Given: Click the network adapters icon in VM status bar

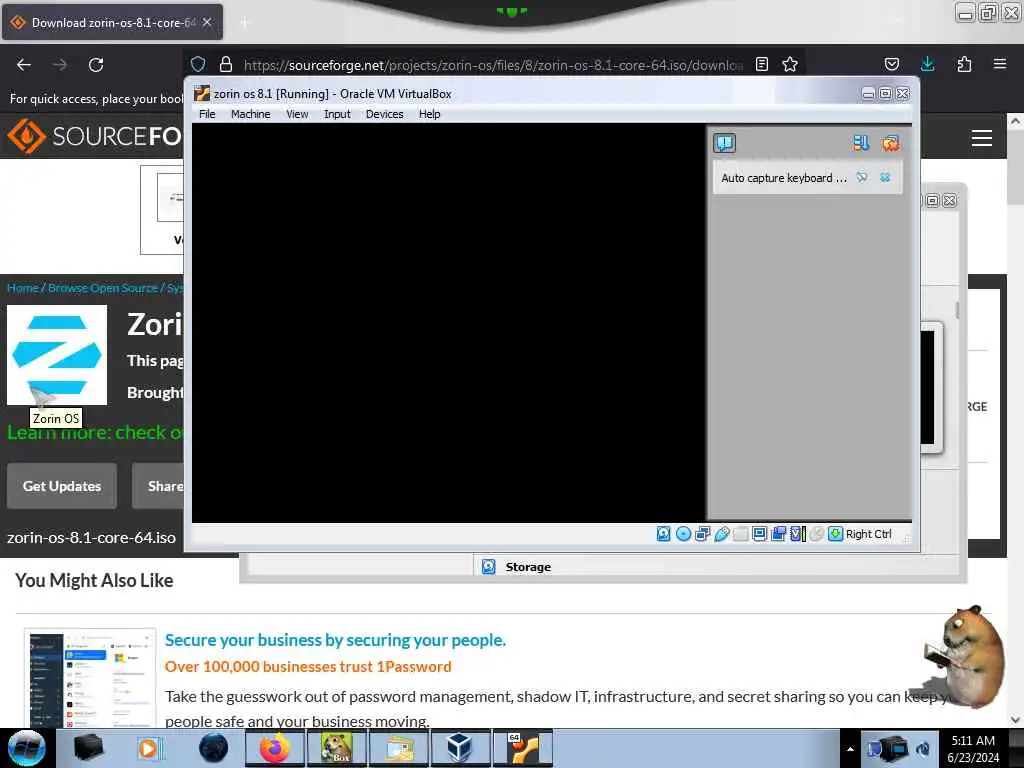Looking at the screenshot, I should 703,534.
